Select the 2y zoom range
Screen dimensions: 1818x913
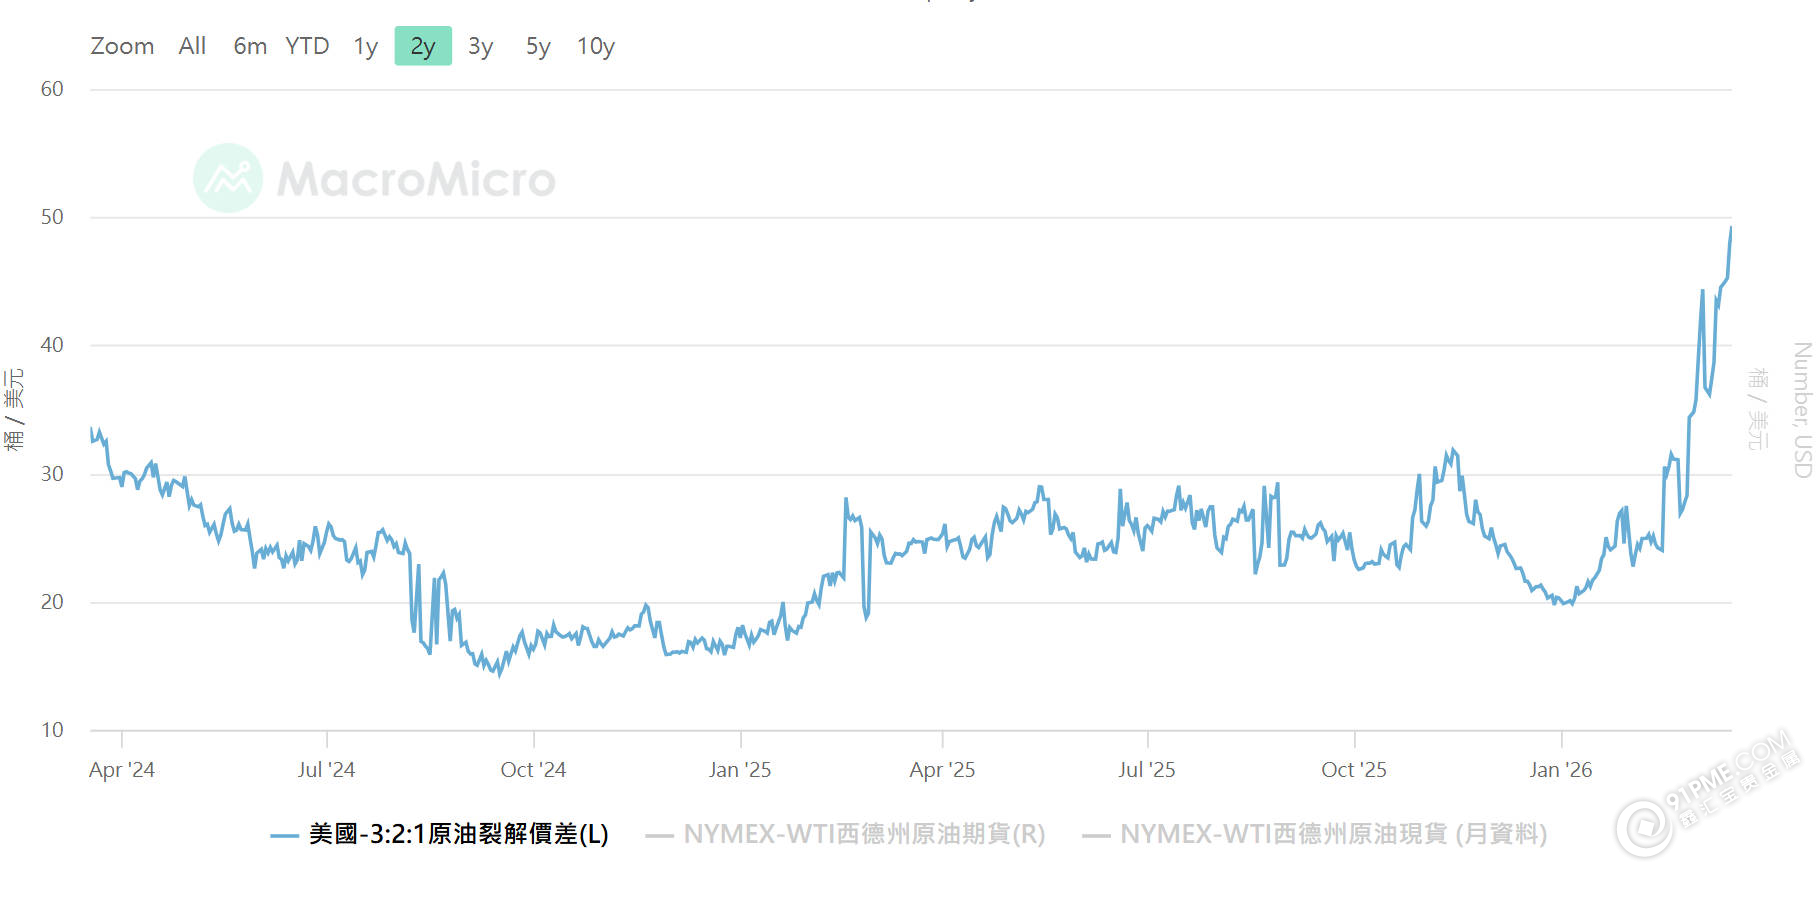coord(423,46)
